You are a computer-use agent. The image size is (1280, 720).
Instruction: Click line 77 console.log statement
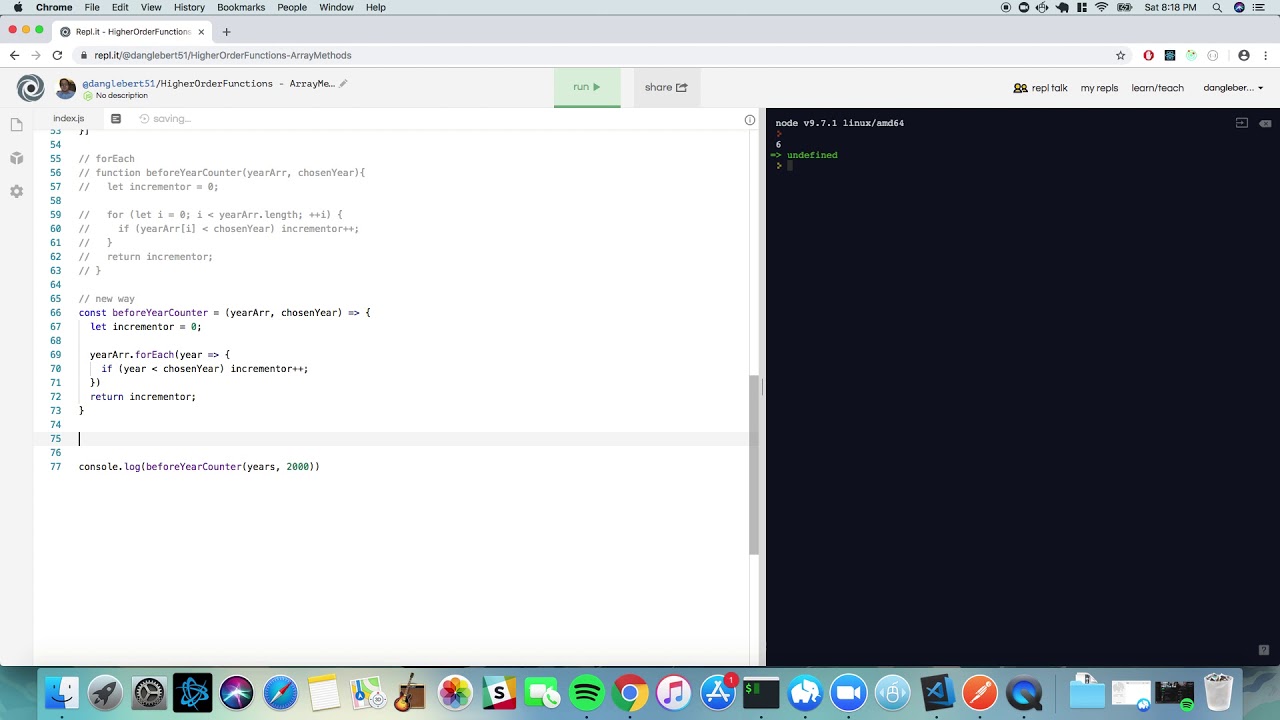click(x=199, y=467)
